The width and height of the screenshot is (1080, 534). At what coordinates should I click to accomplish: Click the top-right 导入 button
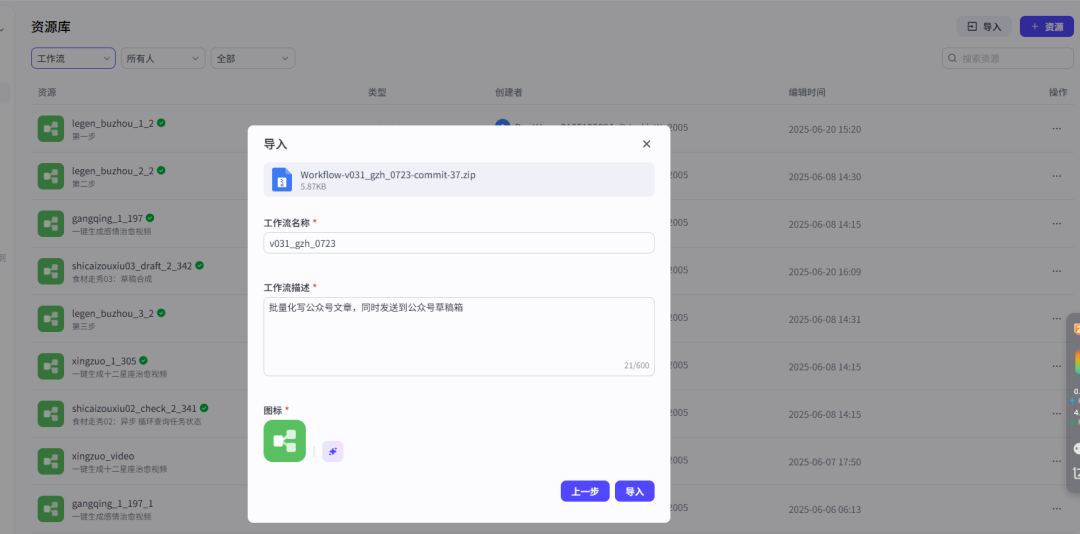(x=984, y=27)
